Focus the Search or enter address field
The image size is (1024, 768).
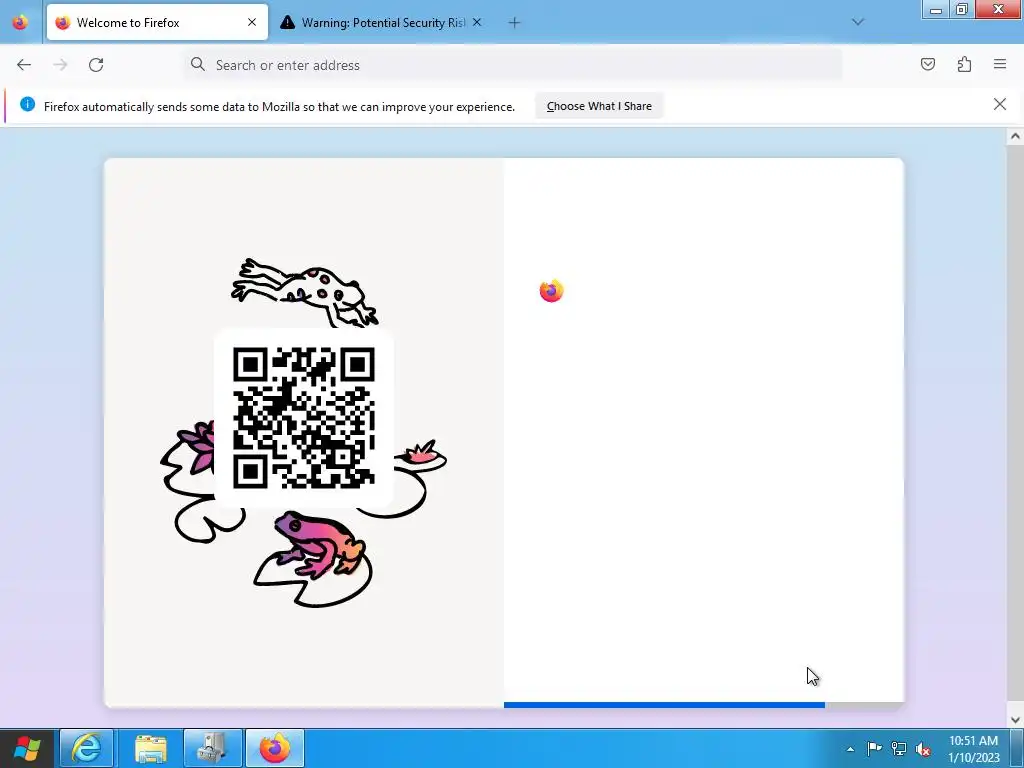coord(513,65)
